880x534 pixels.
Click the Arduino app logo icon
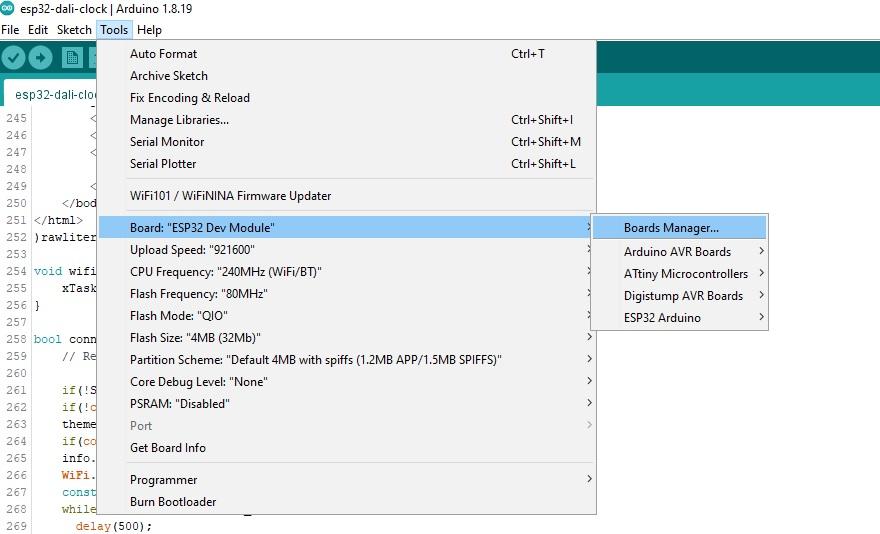(x=7, y=8)
